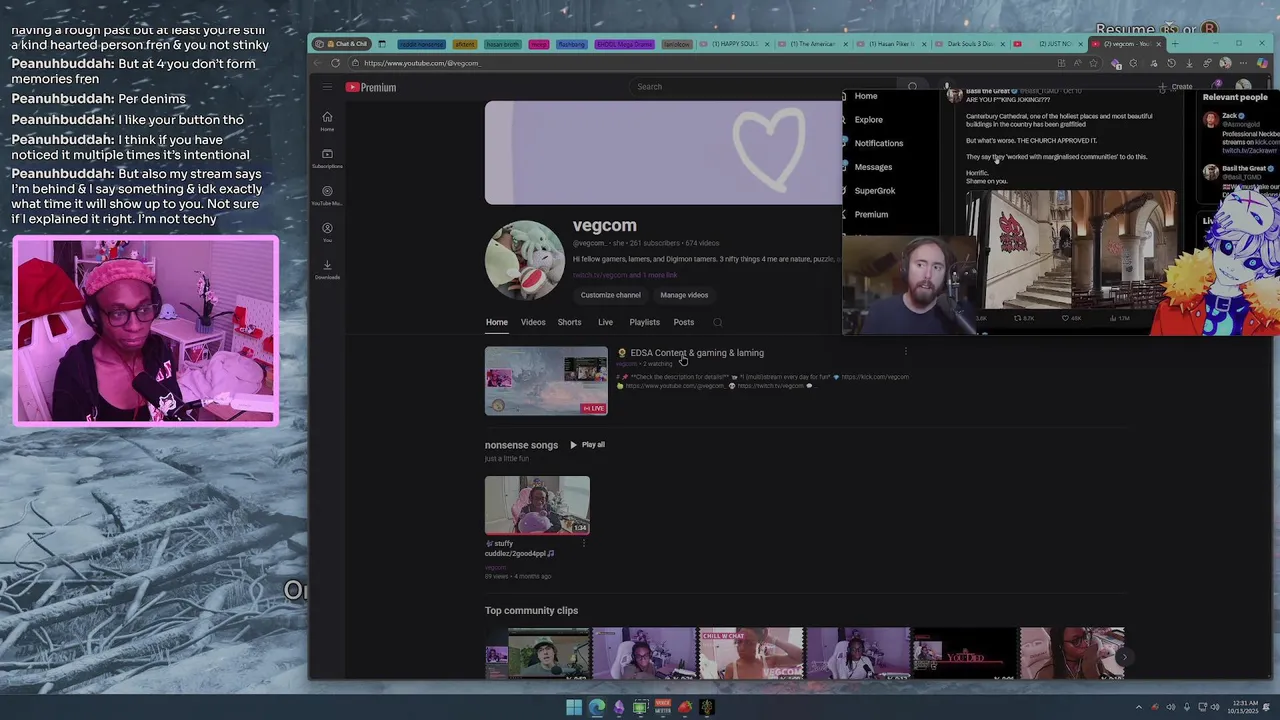The width and height of the screenshot is (1280, 720).
Task: Open a new browser tab
Action: pos(1176,44)
